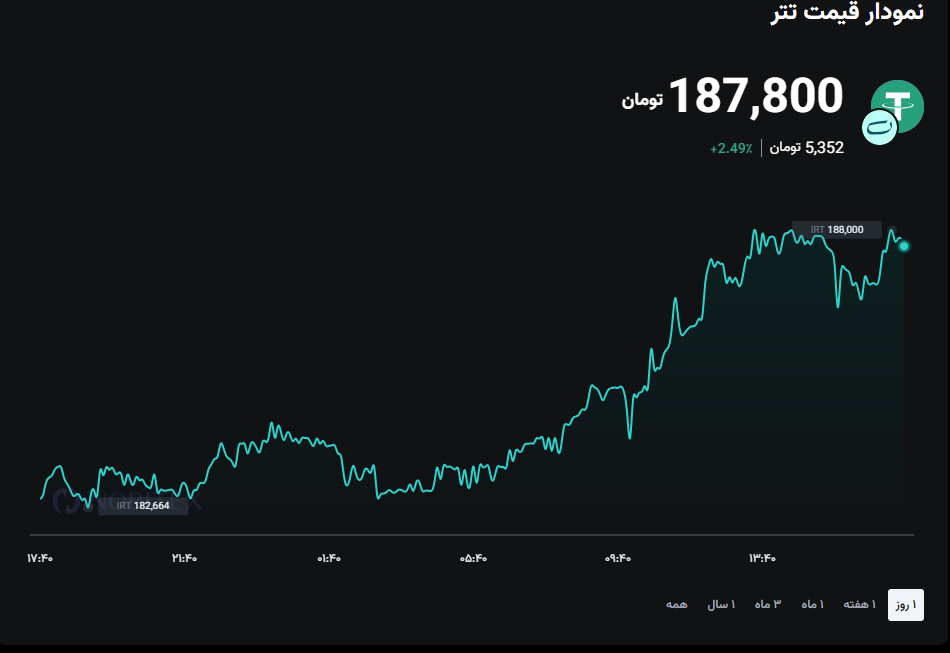Select the ۱ ماه time range tab

(812, 605)
